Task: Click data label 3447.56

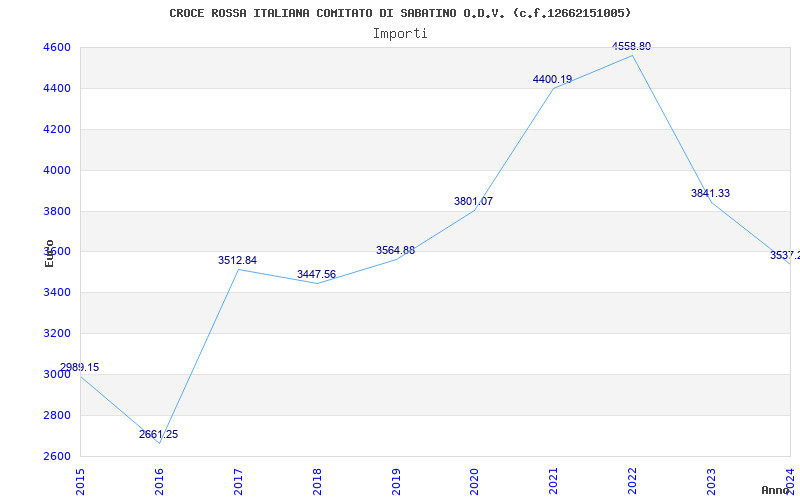Action: [316, 274]
